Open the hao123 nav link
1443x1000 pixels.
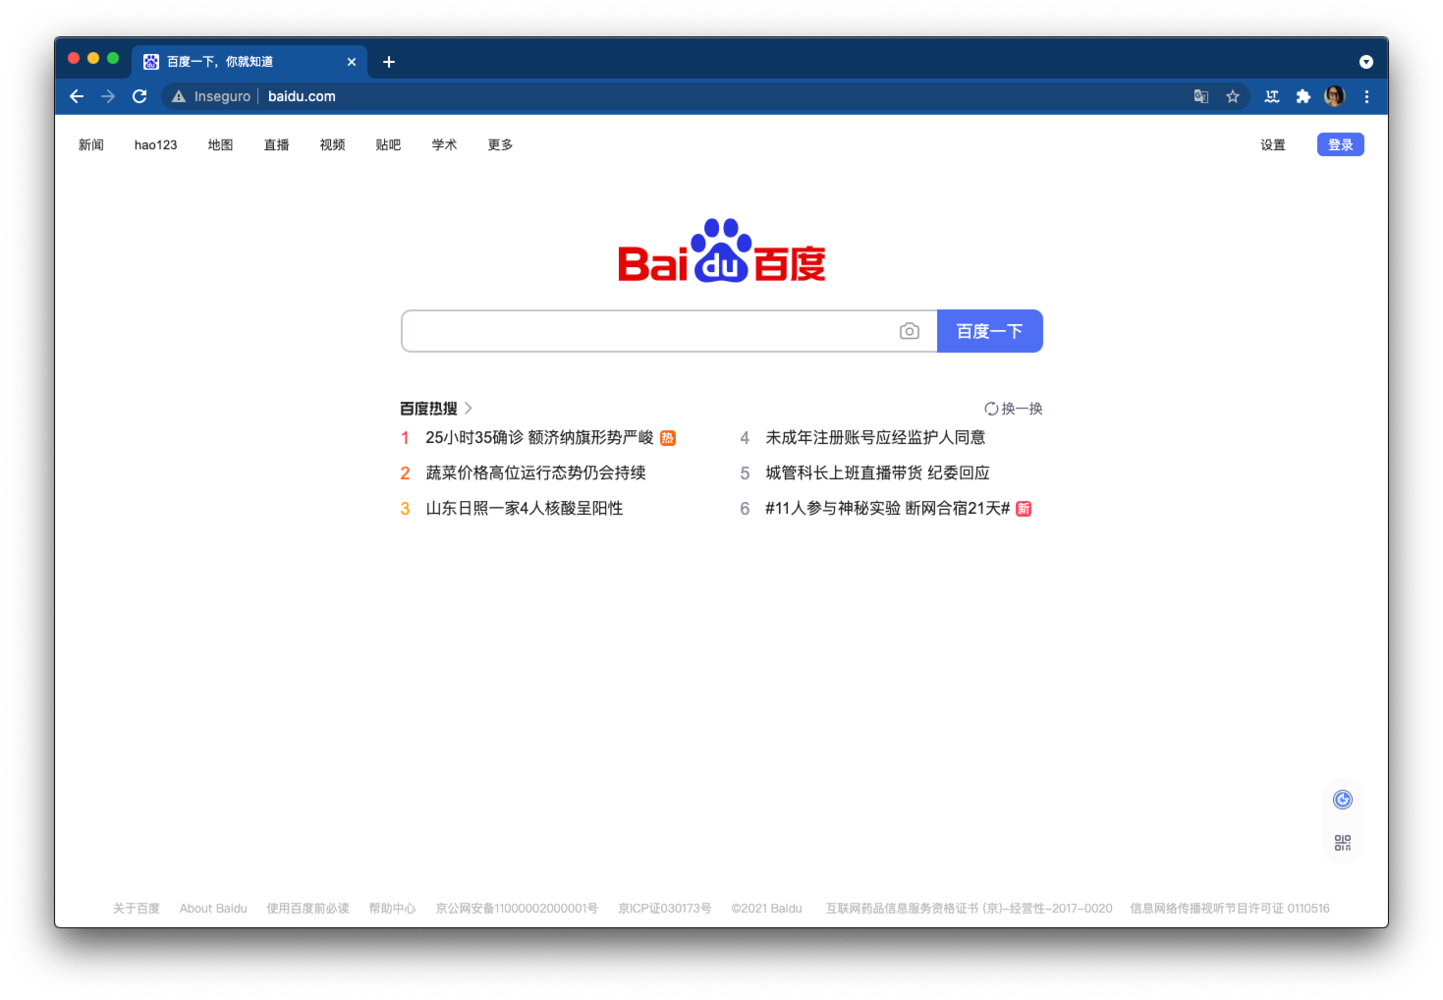156,145
